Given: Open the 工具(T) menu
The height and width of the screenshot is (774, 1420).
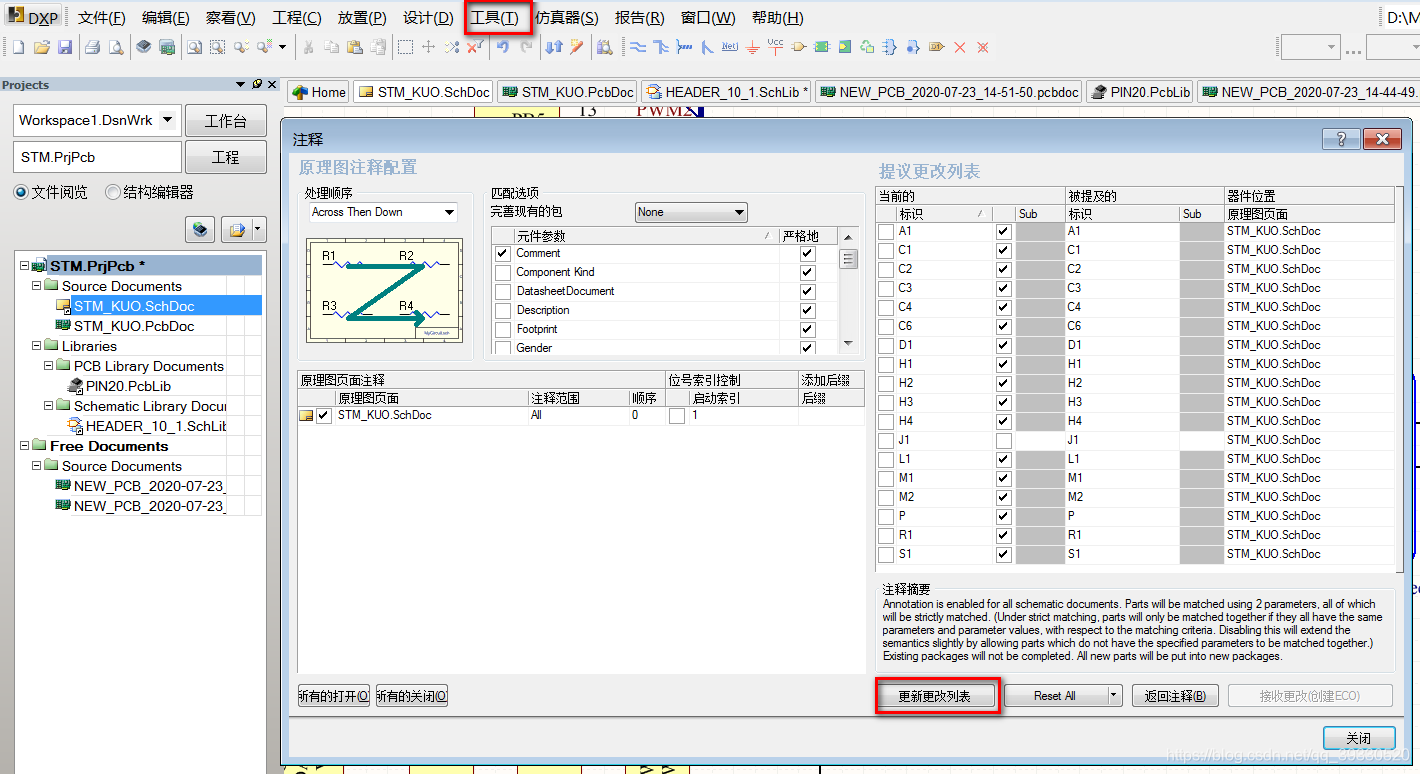Looking at the screenshot, I should (494, 18).
